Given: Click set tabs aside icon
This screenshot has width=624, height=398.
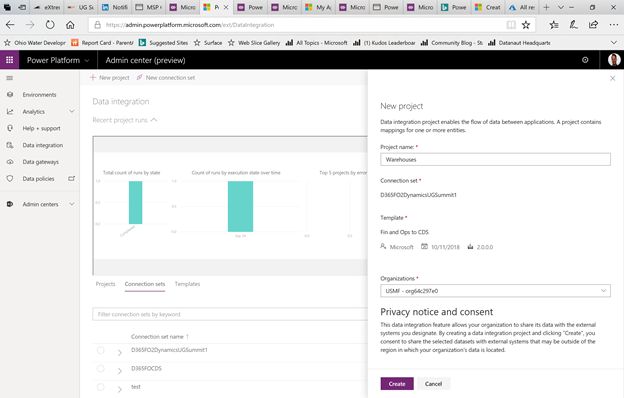Looking at the screenshot, I should coord(22,7).
